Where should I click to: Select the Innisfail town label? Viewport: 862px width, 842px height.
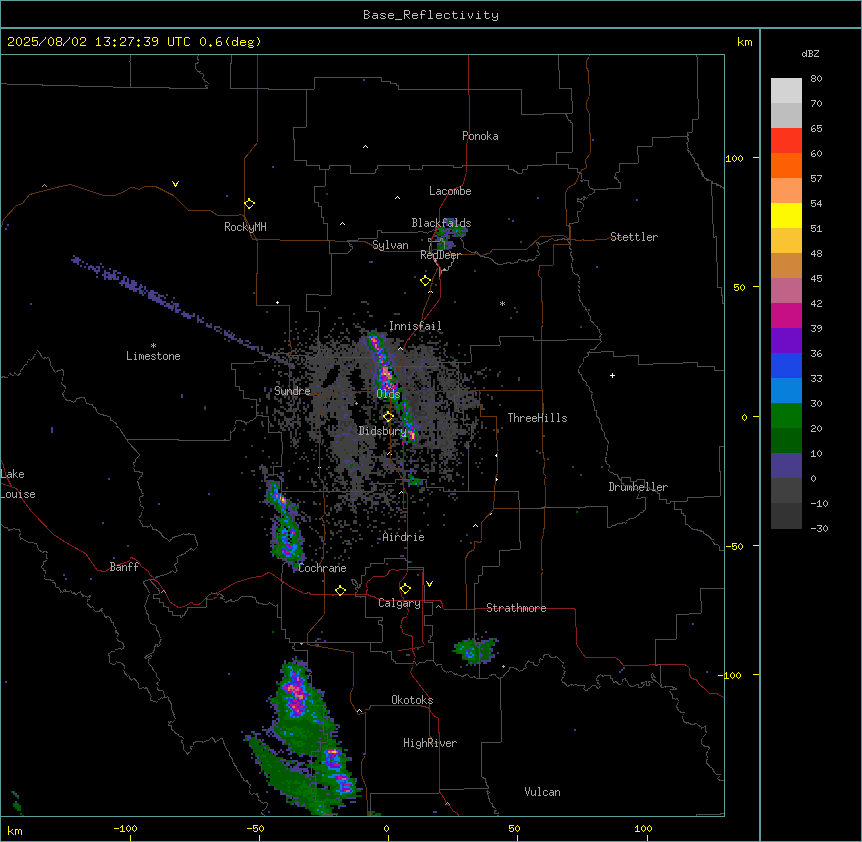click(x=415, y=326)
